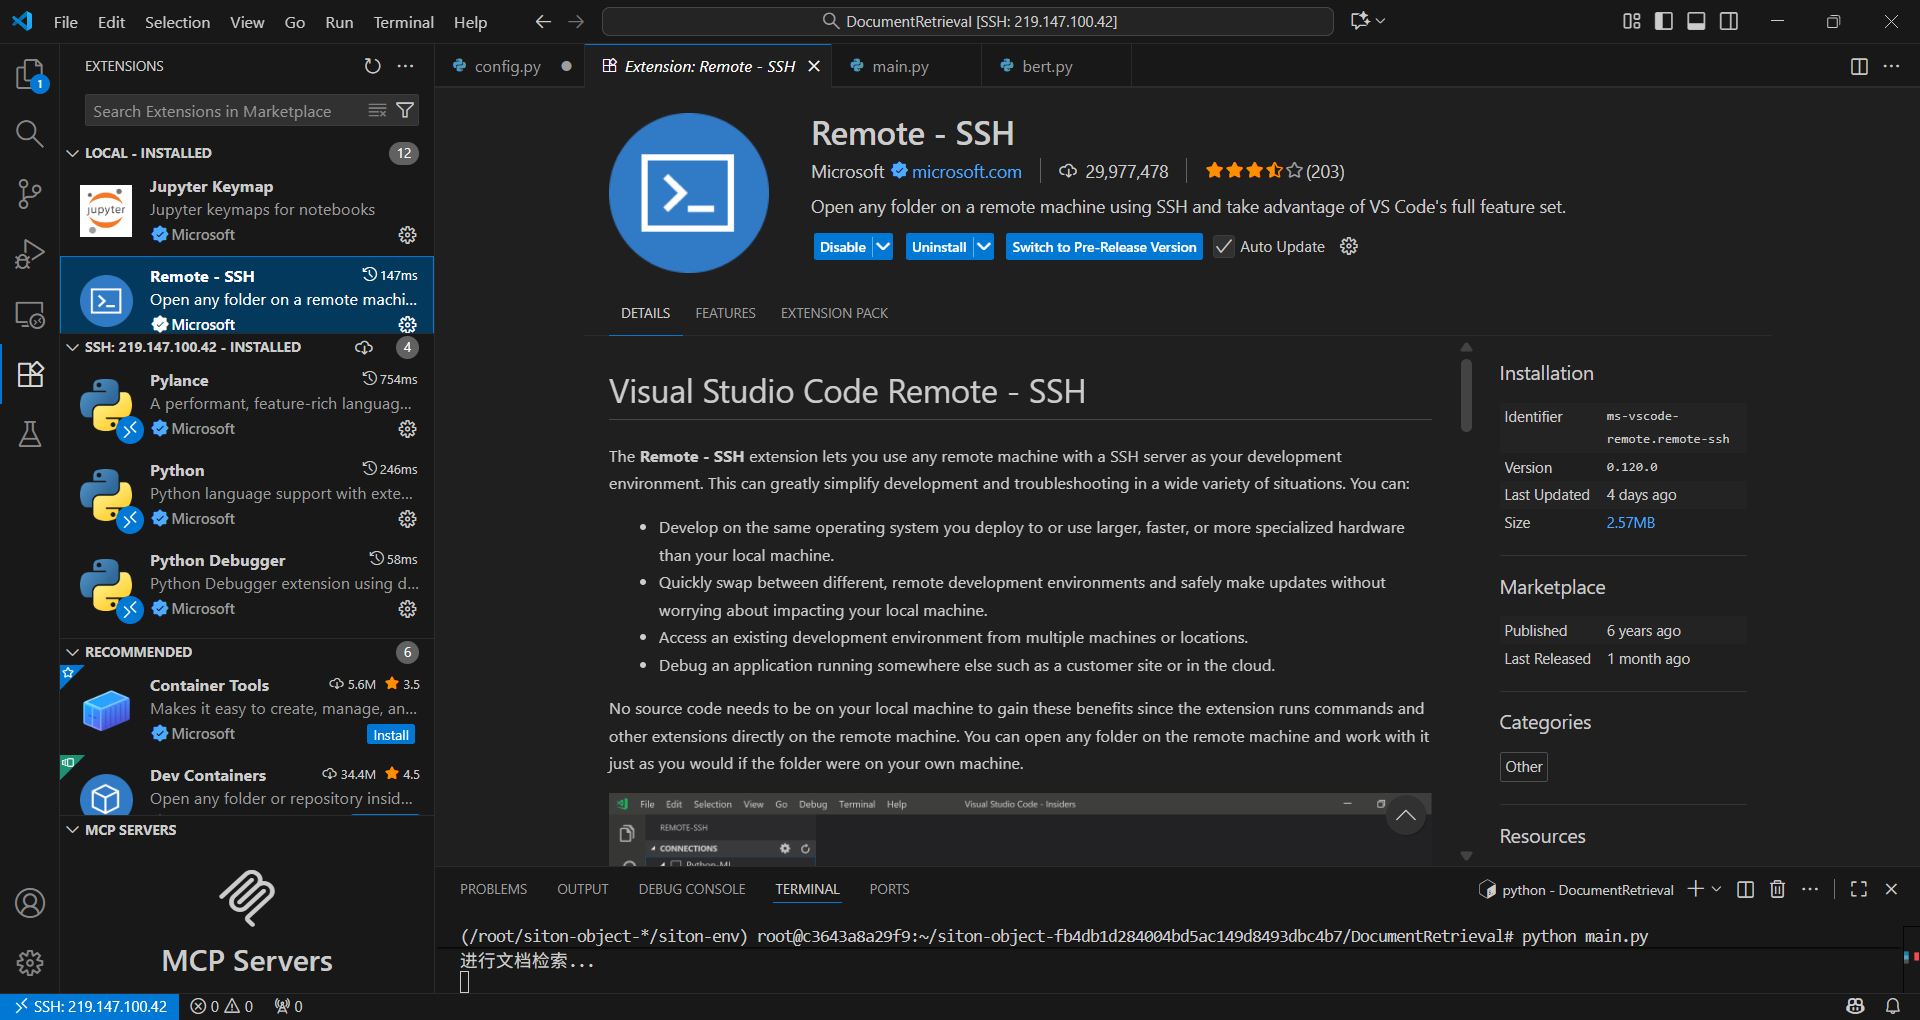Open extension settings gear beside Auto Update
The height and width of the screenshot is (1020, 1920).
1349,246
